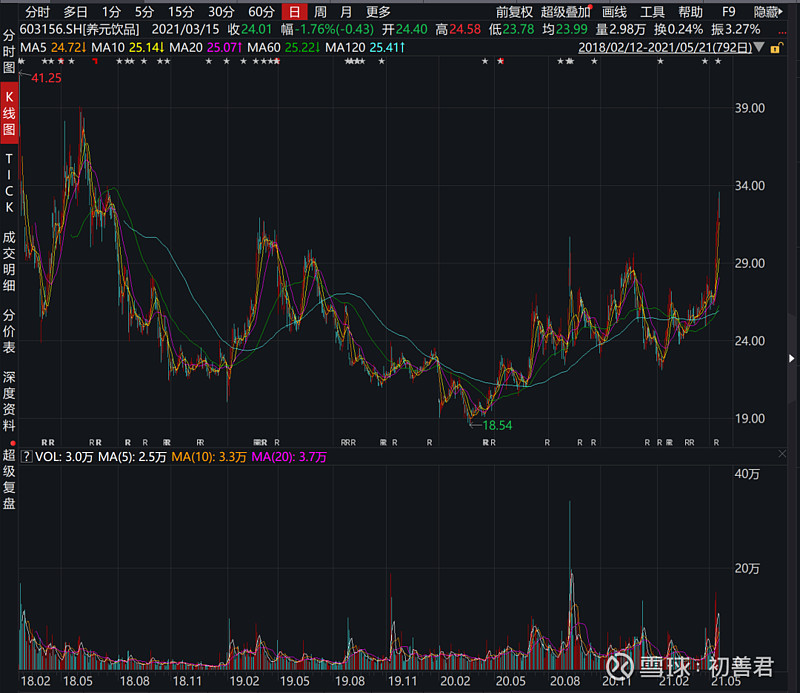
Task: Click the volume MA(10): 3.3万 label
Action: [x=209, y=457]
